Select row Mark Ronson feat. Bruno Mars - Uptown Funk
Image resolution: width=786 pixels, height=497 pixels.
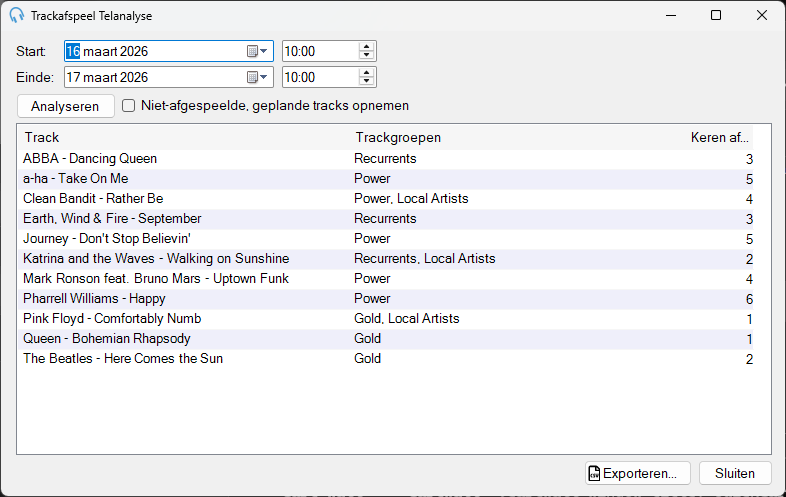(x=385, y=279)
